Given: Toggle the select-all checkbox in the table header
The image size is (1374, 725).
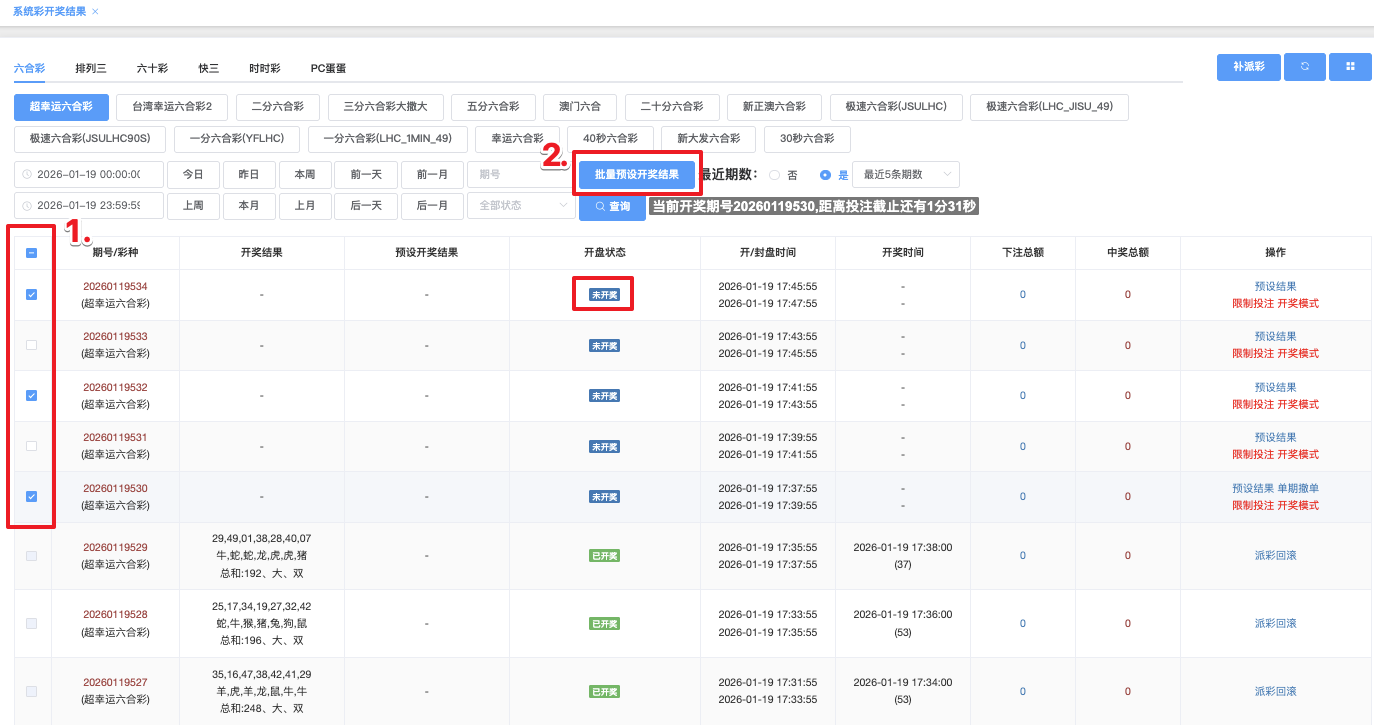Looking at the screenshot, I should coord(32,253).
